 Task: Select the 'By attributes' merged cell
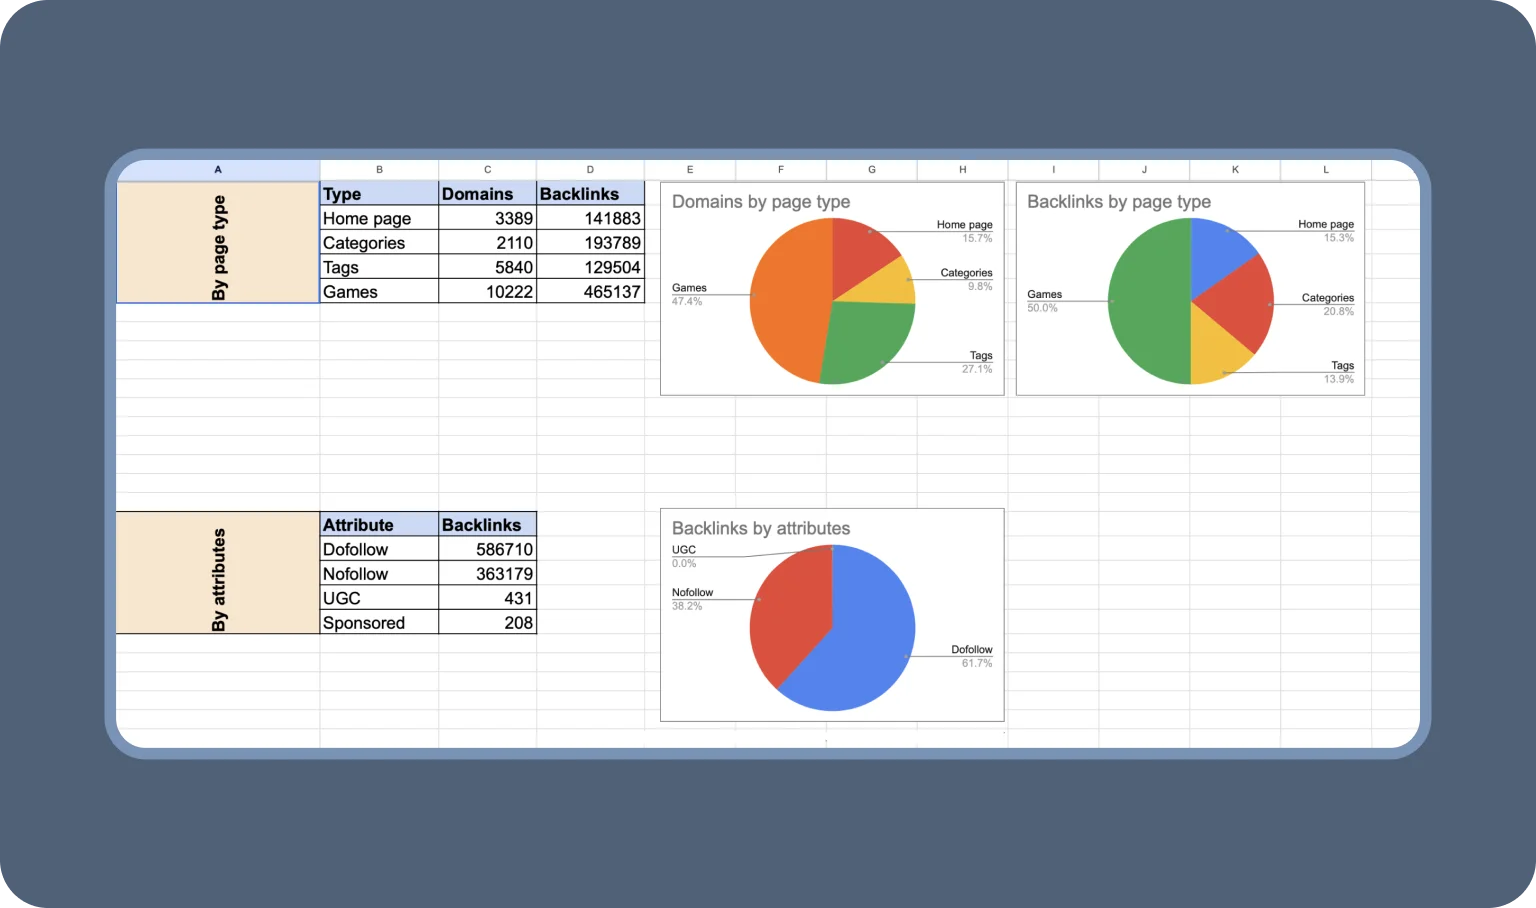[218, 573]
